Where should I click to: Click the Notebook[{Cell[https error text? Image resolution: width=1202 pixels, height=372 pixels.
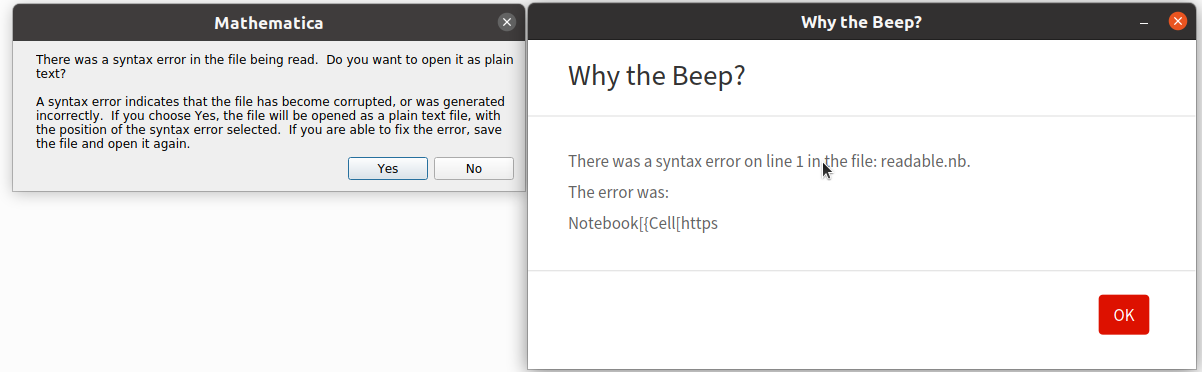tap(643, 223)
